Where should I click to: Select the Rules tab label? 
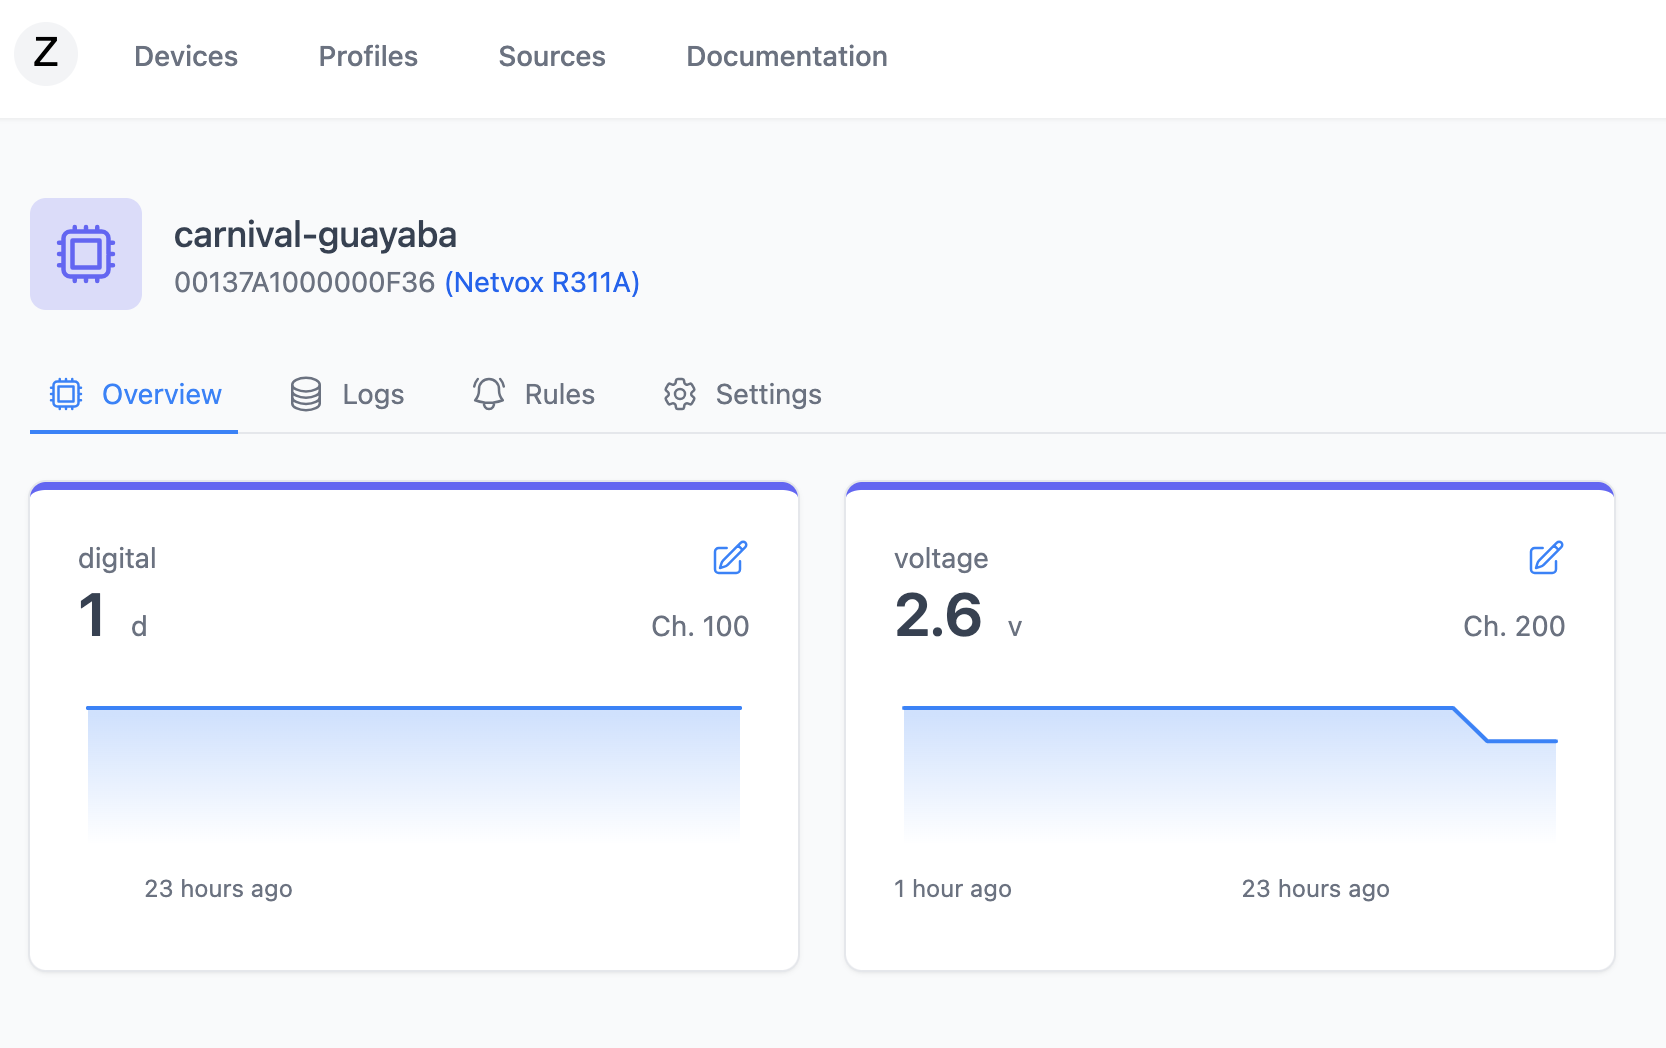point(559,395)
